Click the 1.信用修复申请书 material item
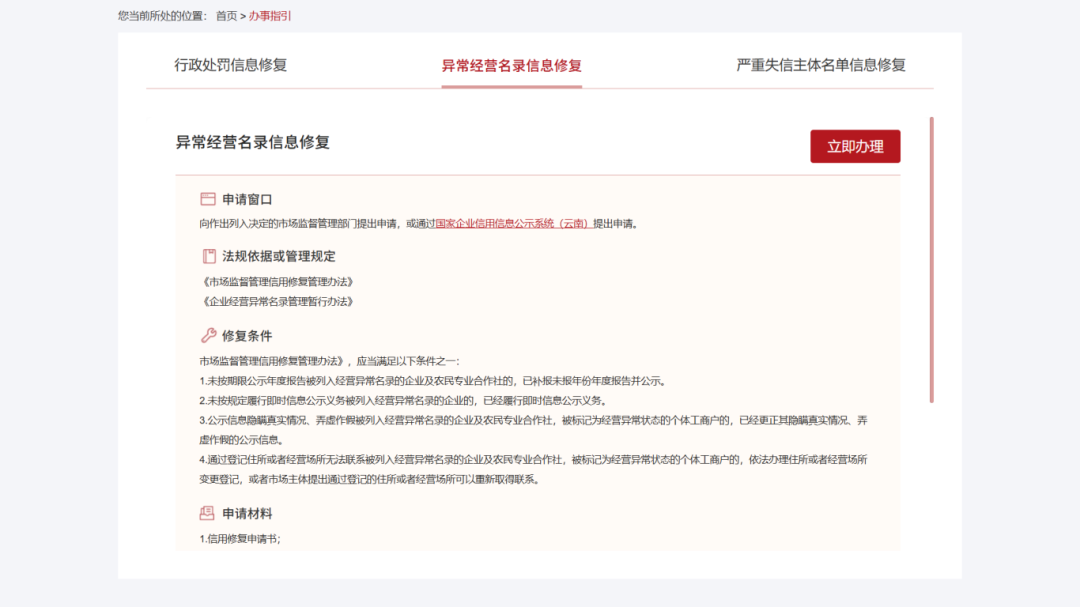Screen dimensions: 1080x607 tap(240, 539)
